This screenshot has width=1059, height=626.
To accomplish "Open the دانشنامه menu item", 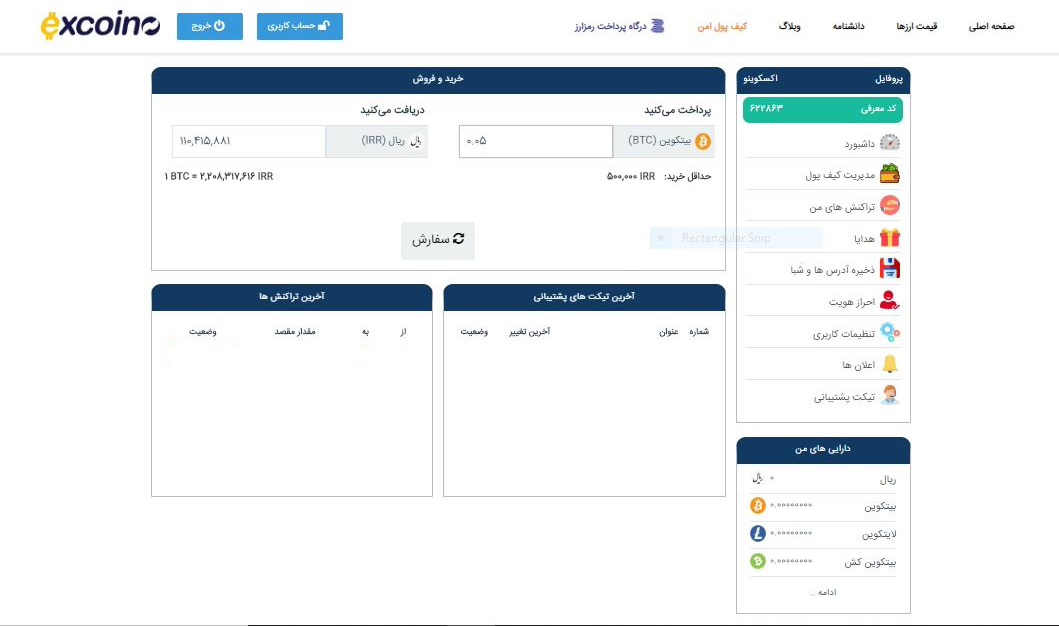I will 848,26.
